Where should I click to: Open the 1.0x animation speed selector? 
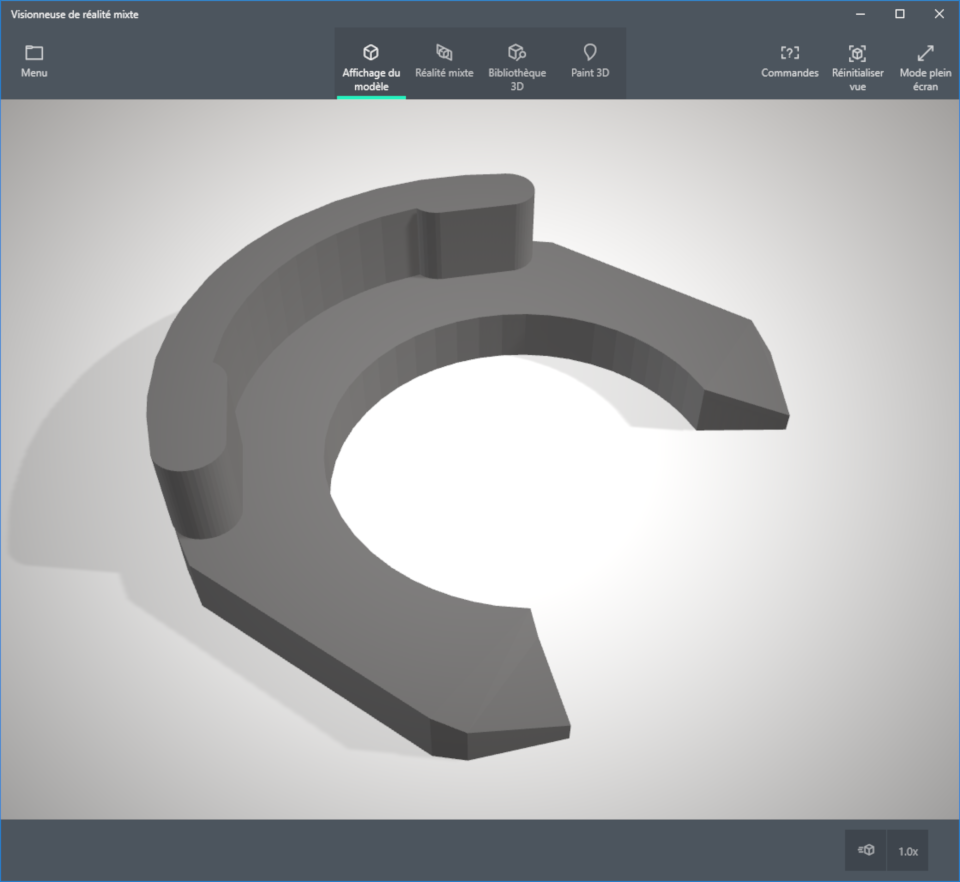[x=907, y=850]
